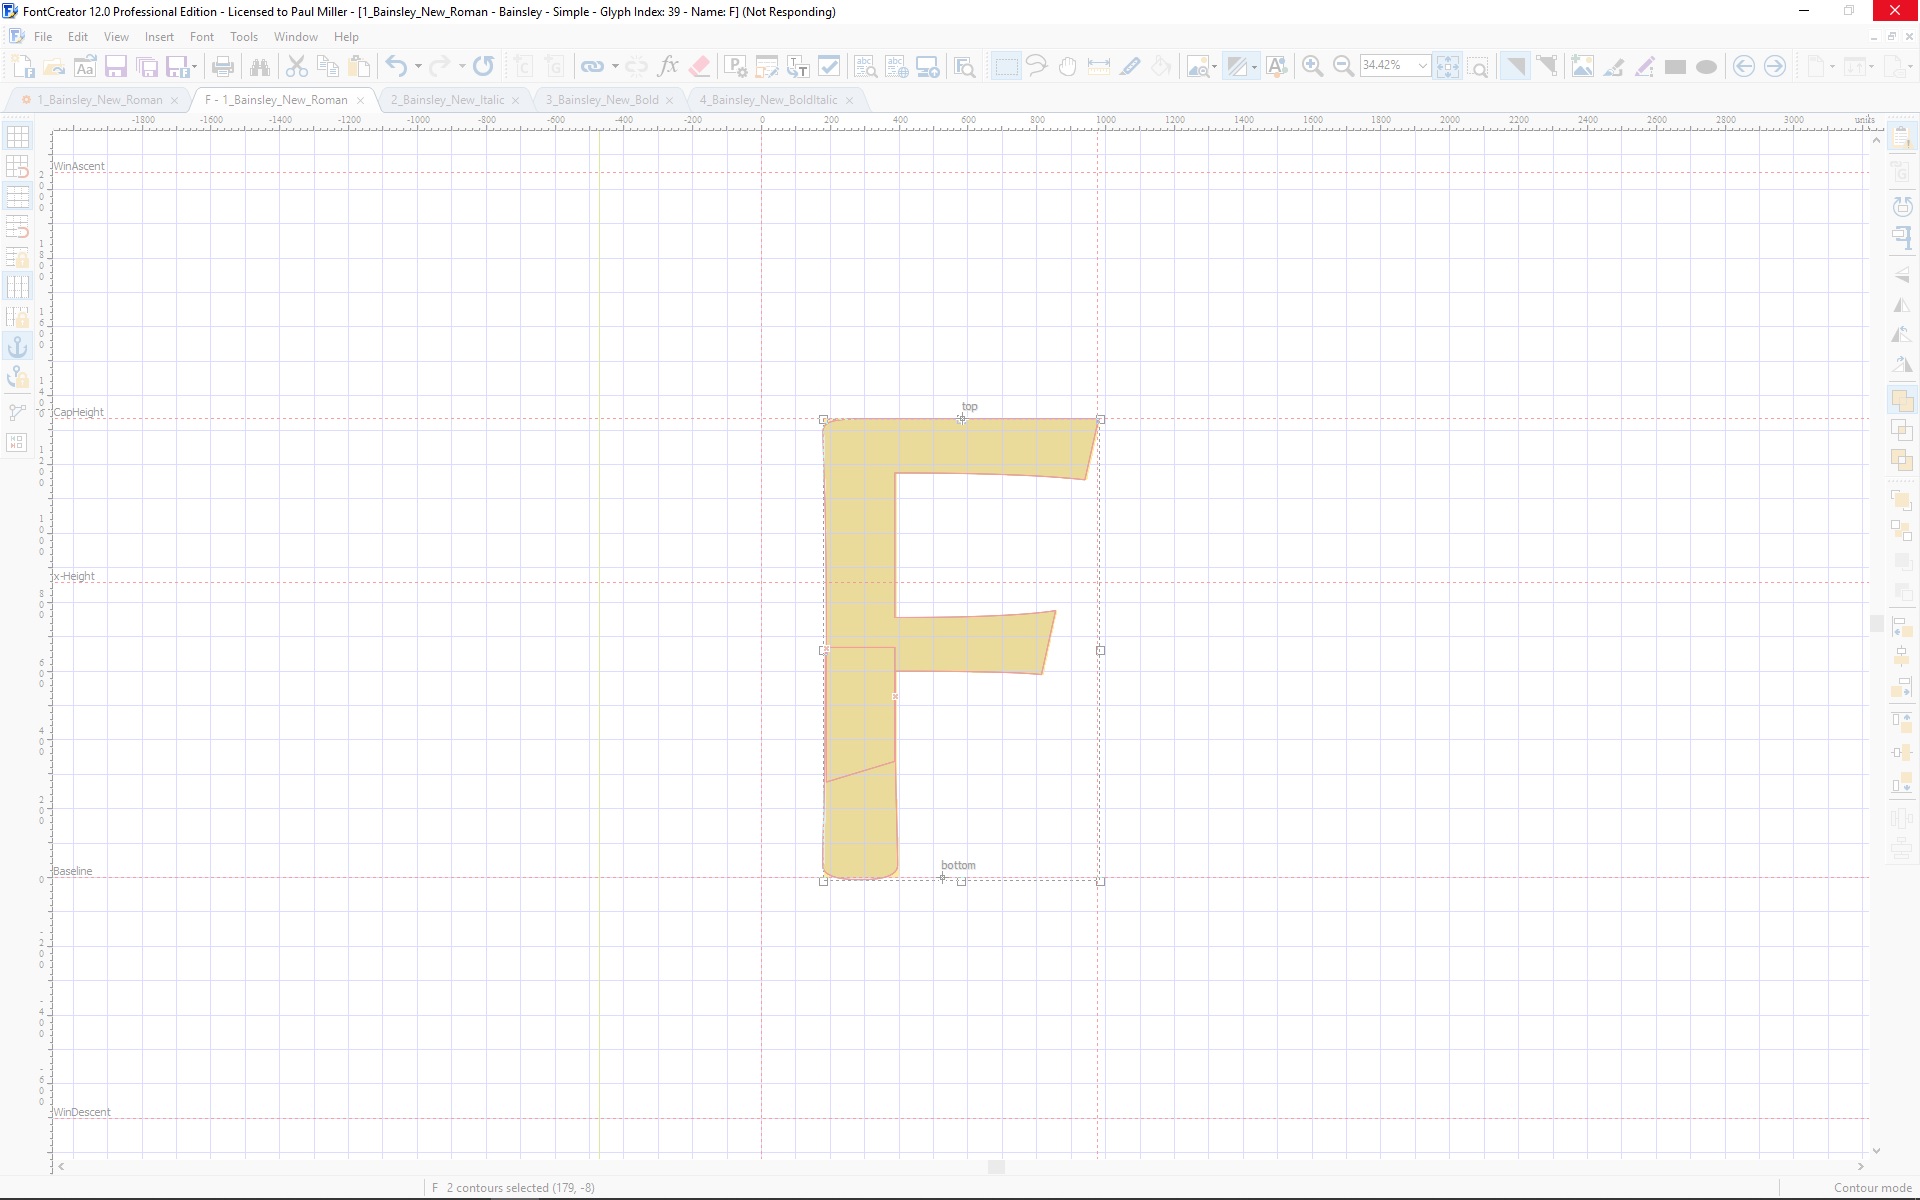Open the Font menu

click(202, 37)
